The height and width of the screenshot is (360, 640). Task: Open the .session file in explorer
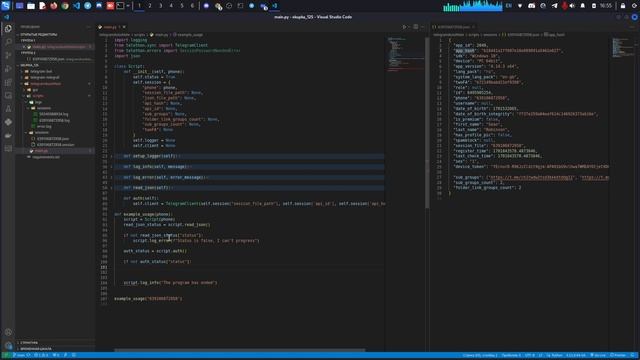[x=56, y=145]
